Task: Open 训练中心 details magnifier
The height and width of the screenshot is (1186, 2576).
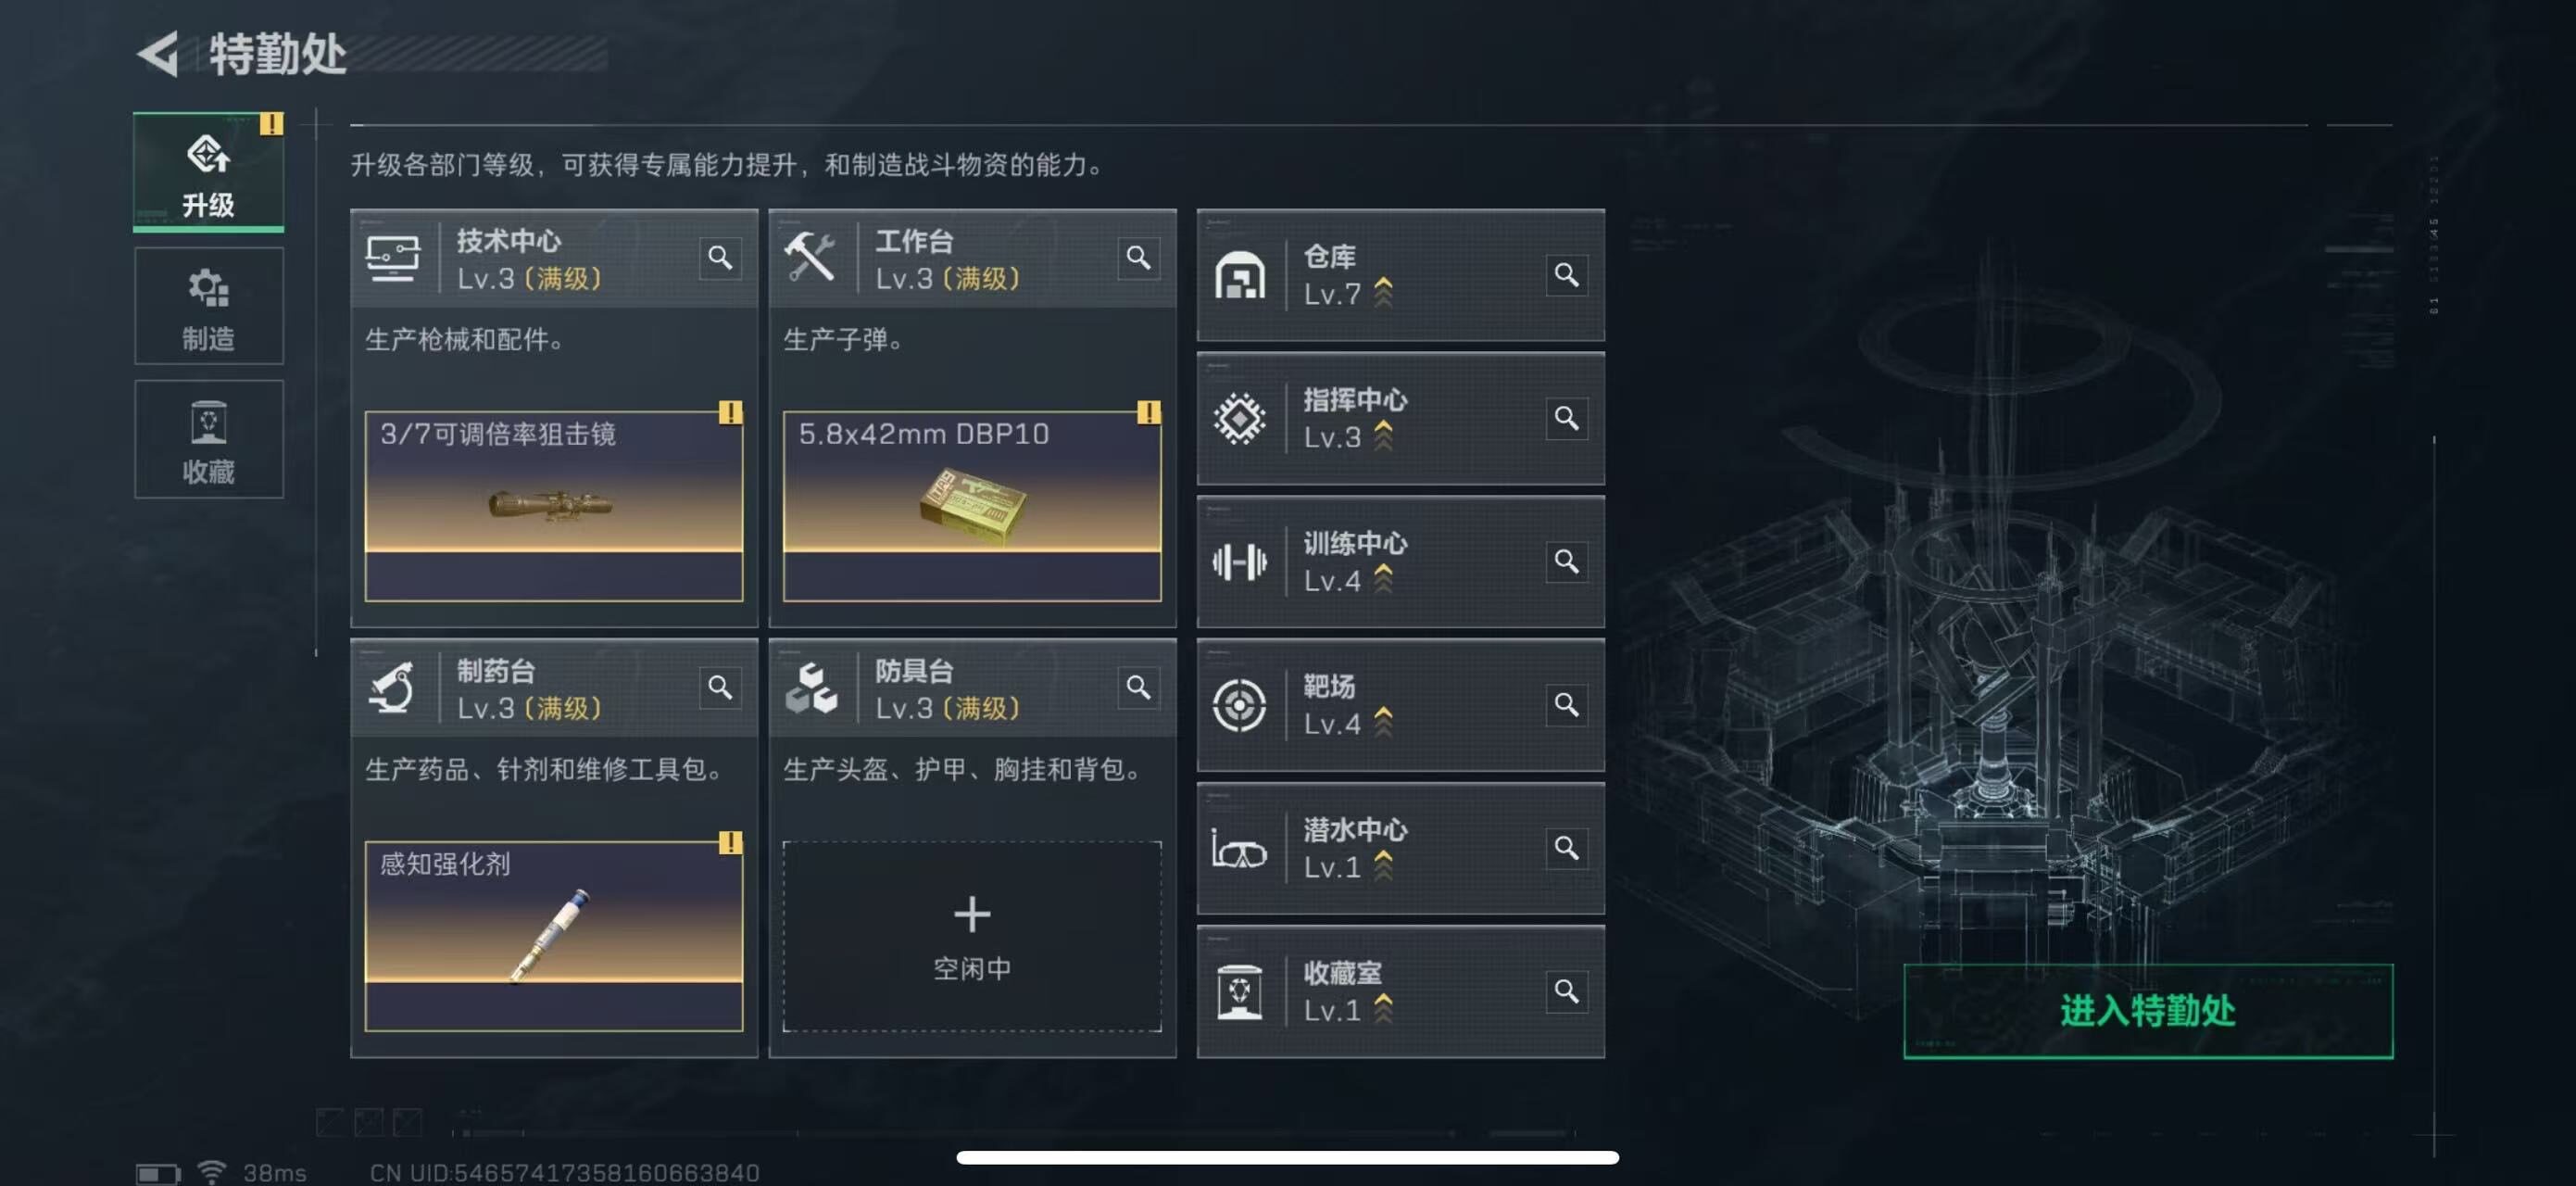Action: click(x=1566, y=561)
